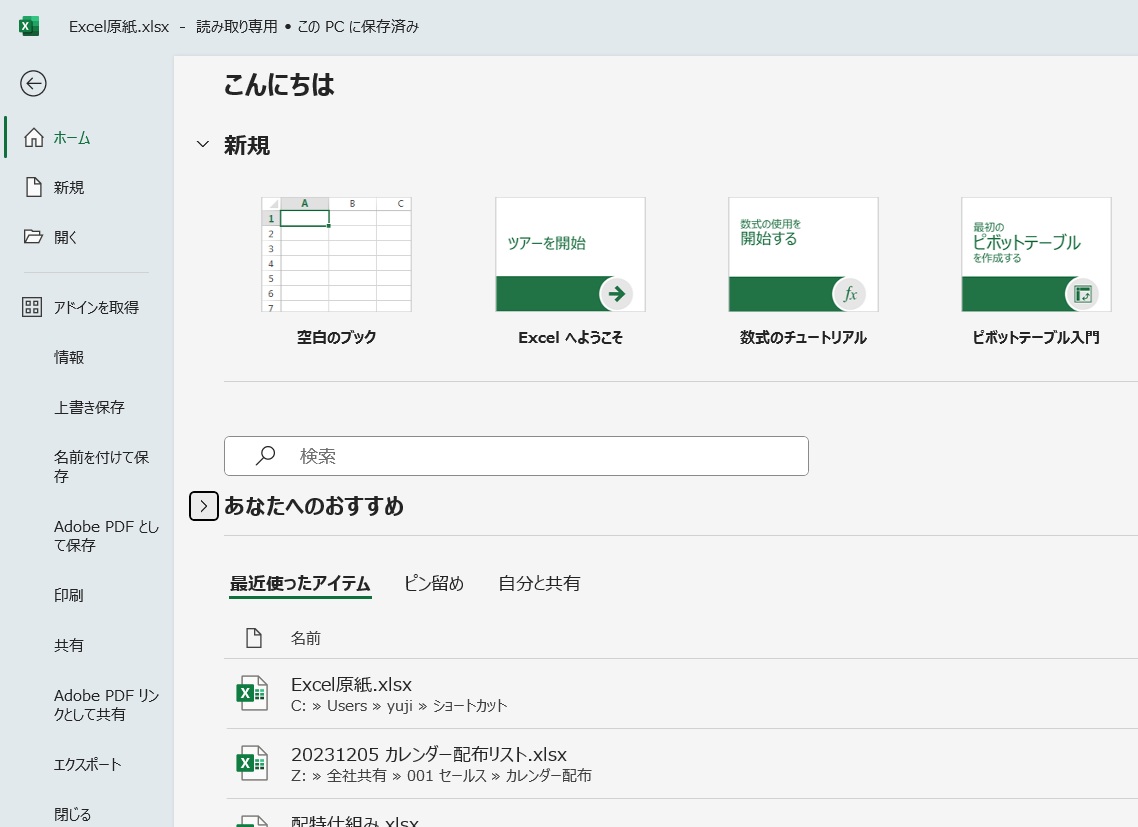The image size is (1138, 827).
Task: Click the アドインを取得 label
Action: [97, 307]
